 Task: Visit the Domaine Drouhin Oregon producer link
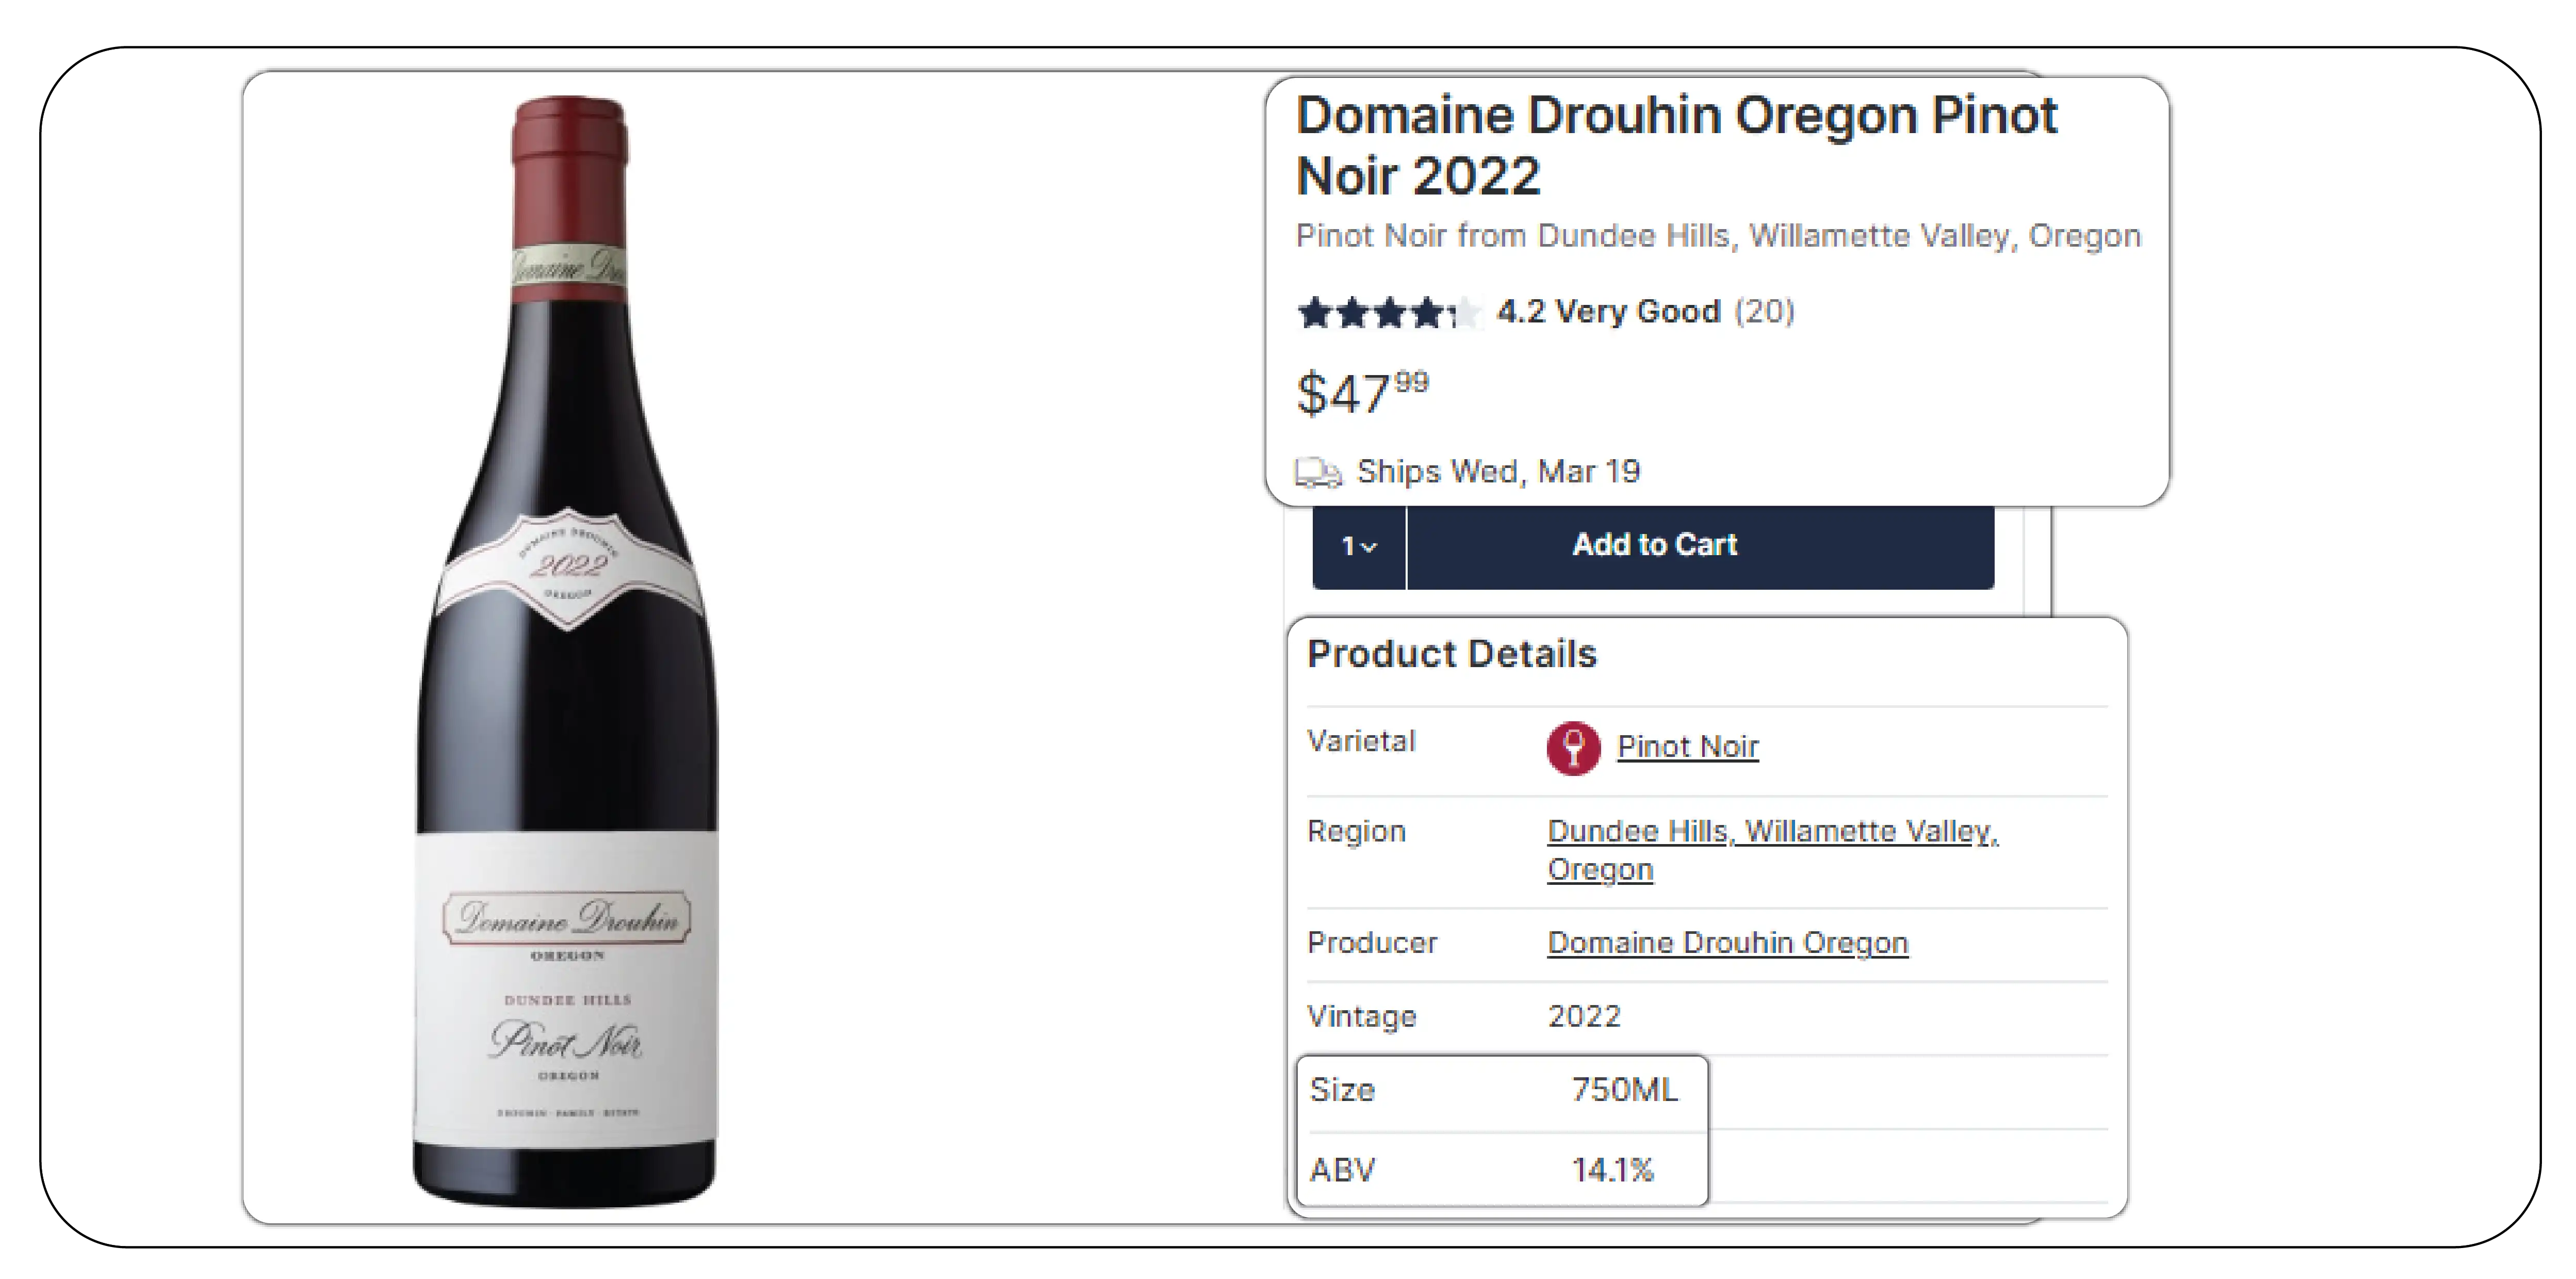(1727, 943)
